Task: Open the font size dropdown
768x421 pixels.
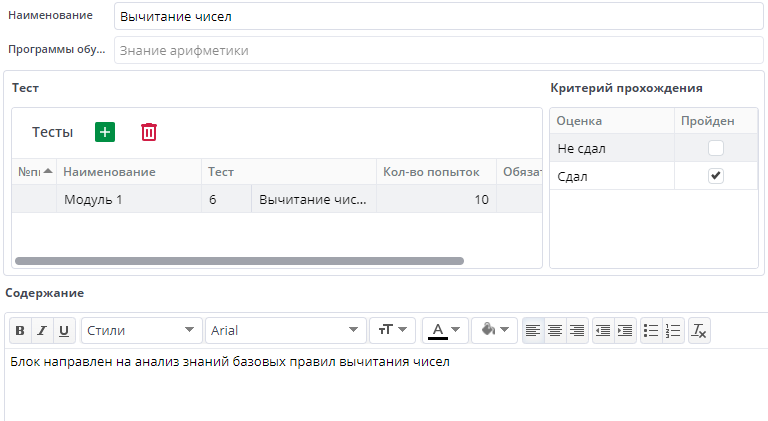Action: click(x=392, y=330)
